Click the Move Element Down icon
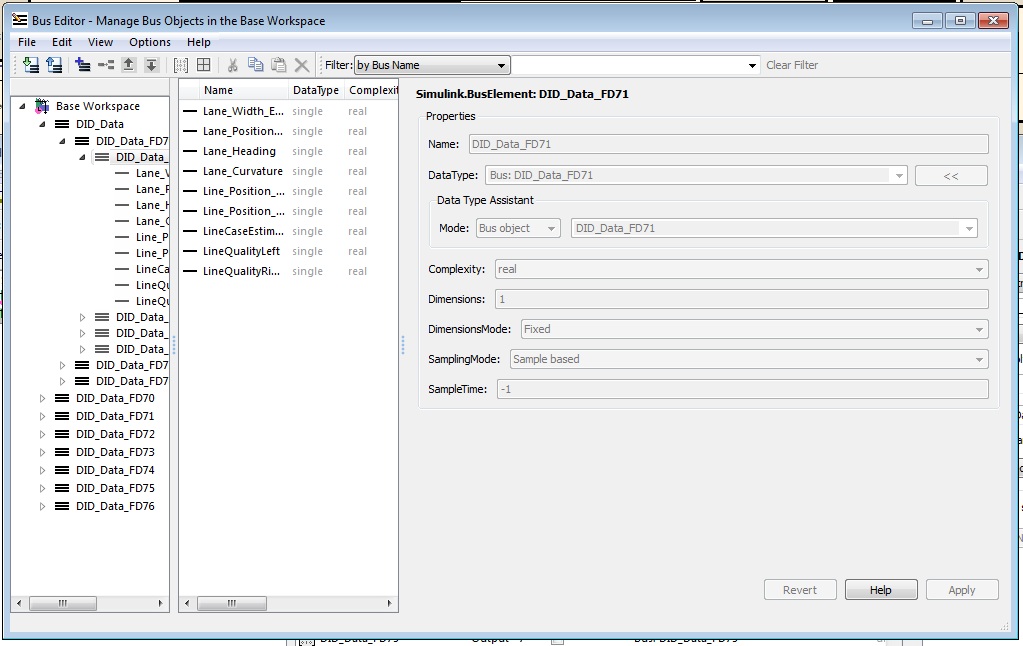The width and height of the screenshot is (1023, 646). pyautogui.click(x=151, y=65)
